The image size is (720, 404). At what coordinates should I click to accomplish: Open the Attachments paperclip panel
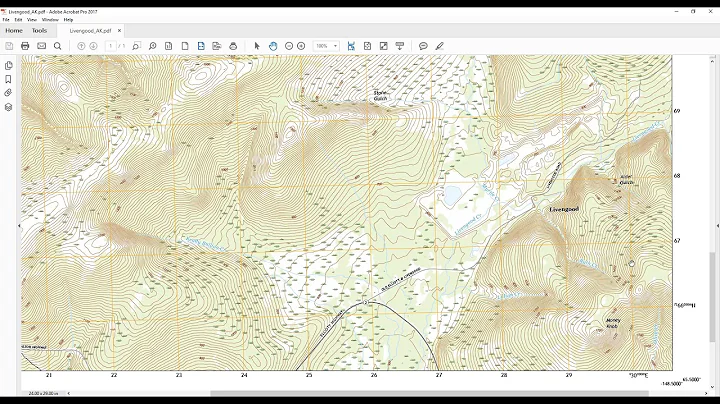pyautogui.click(x=8, y=93)
